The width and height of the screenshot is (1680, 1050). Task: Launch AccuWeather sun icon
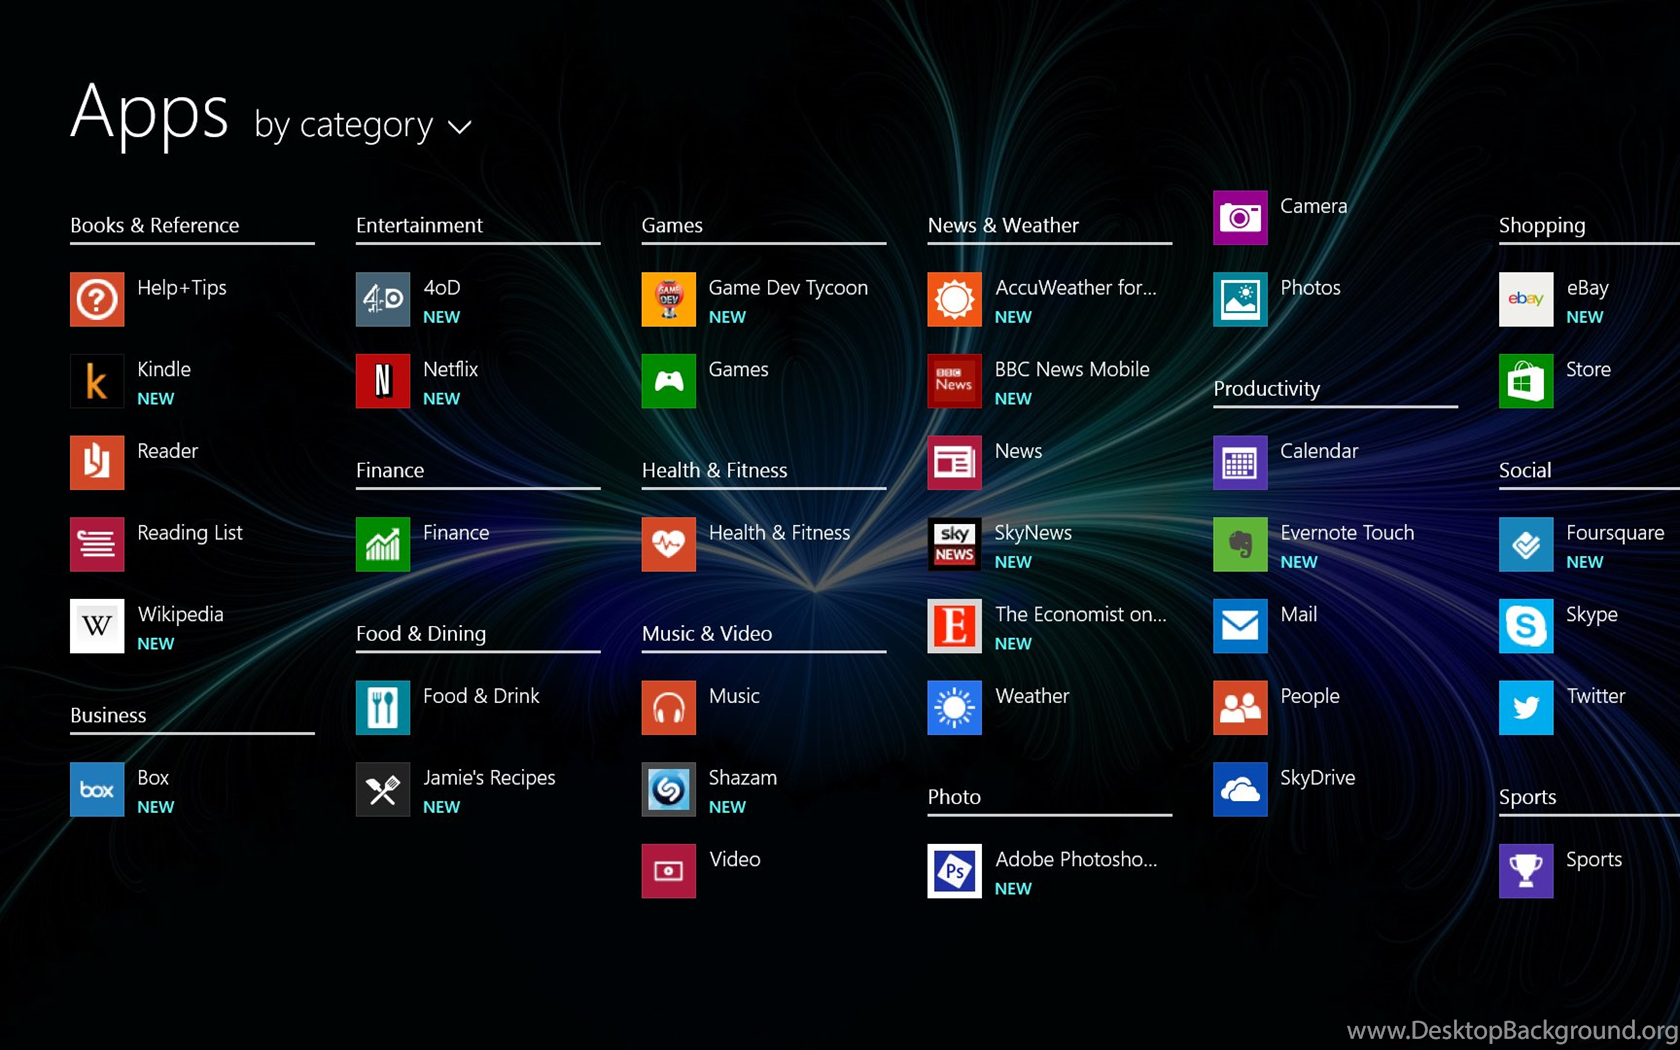955,299
